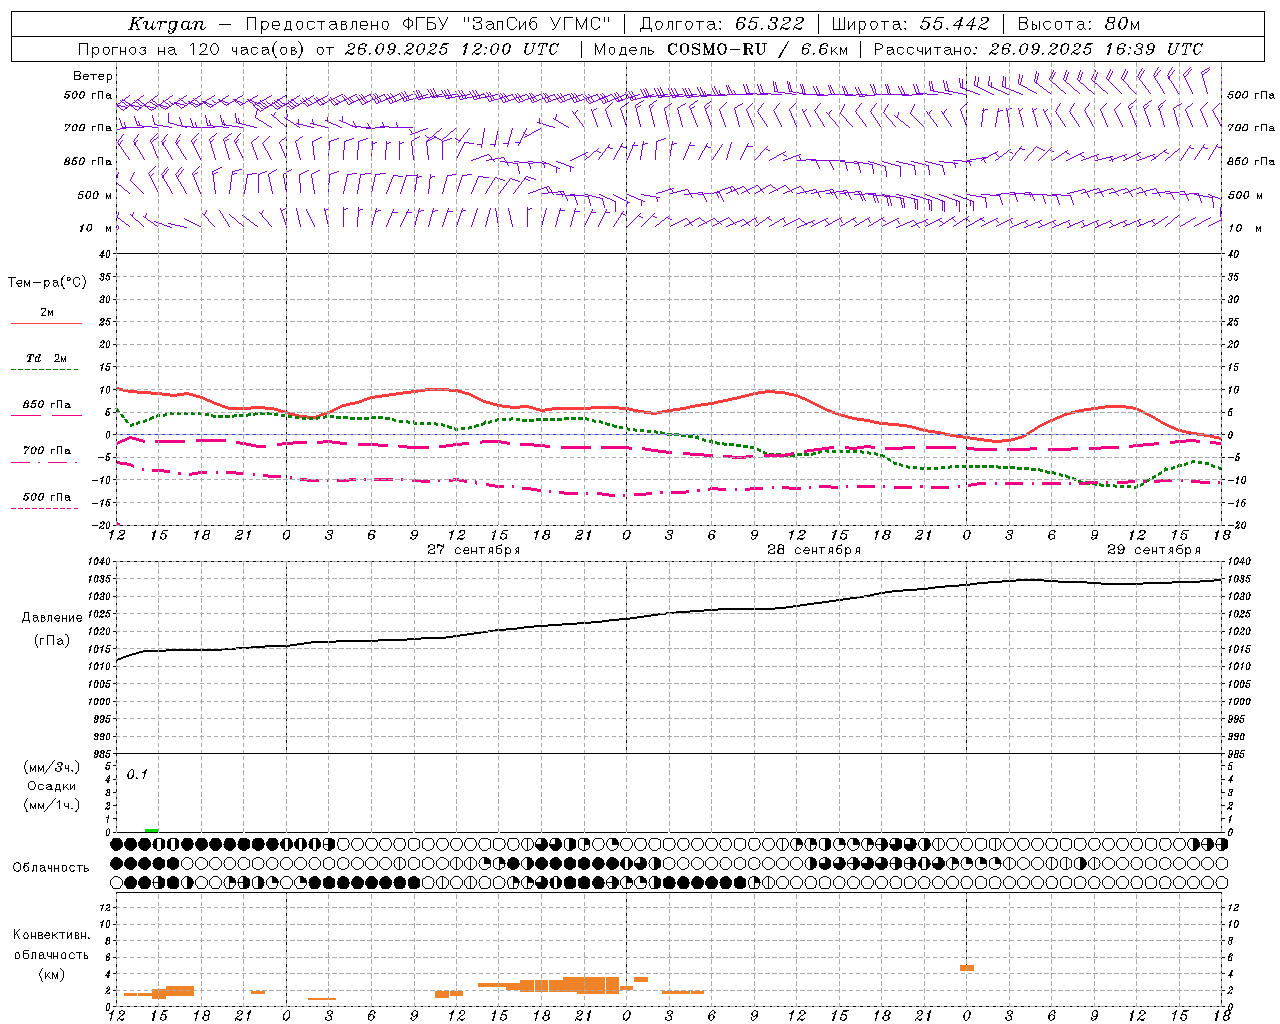Click the '(мм/1ч.)' precipitation unit label
Viewport: 1280px width, 1024px height.
point(52,805)
